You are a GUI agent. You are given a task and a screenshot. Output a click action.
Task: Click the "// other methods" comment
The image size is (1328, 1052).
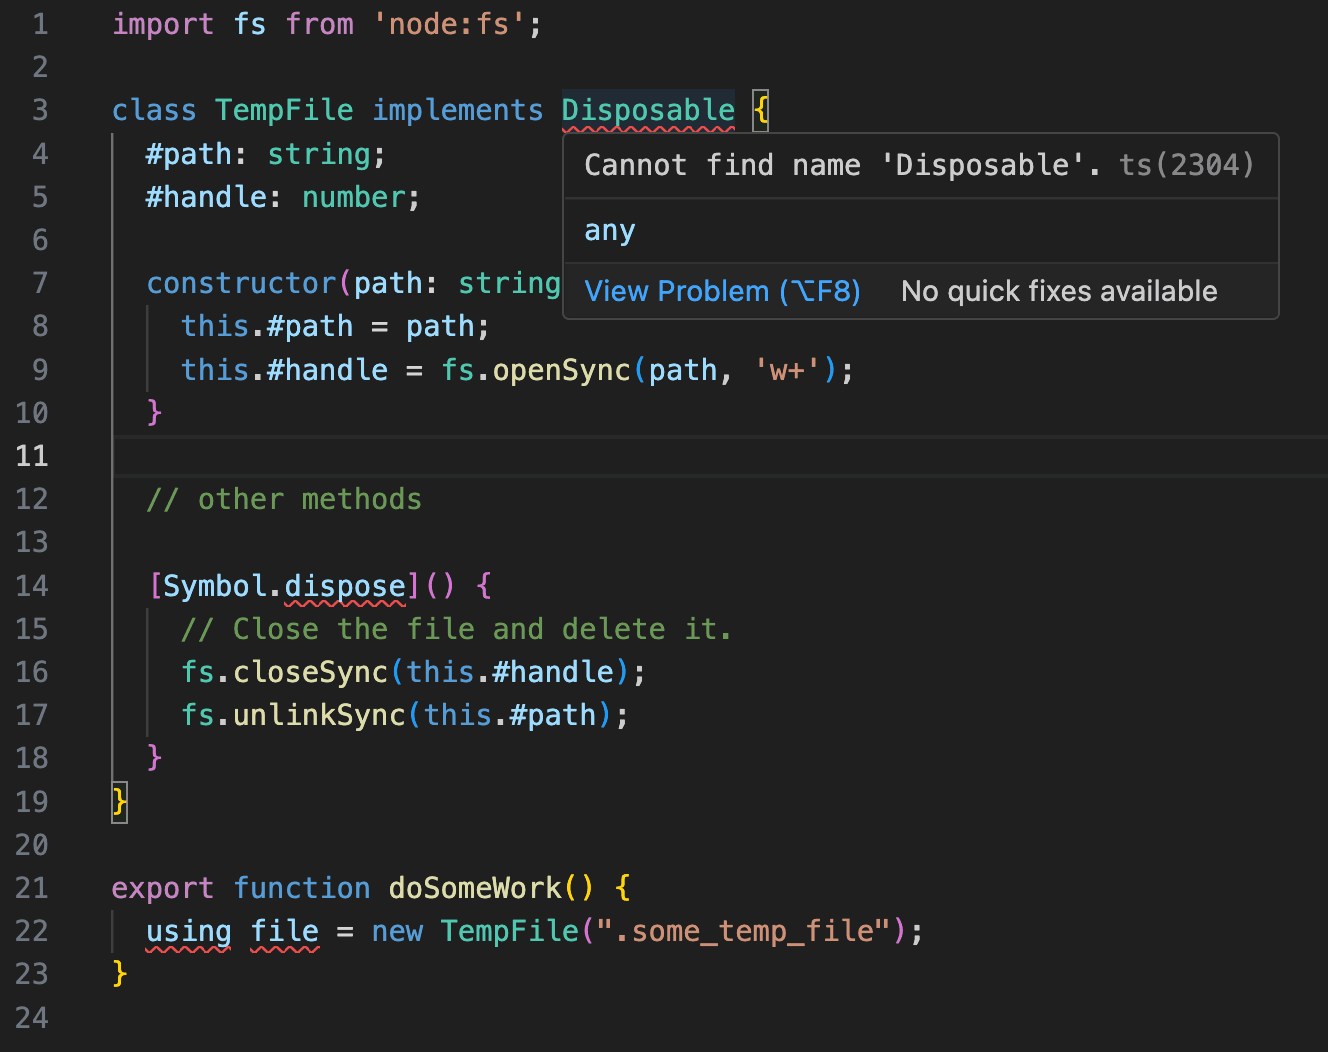284,499
